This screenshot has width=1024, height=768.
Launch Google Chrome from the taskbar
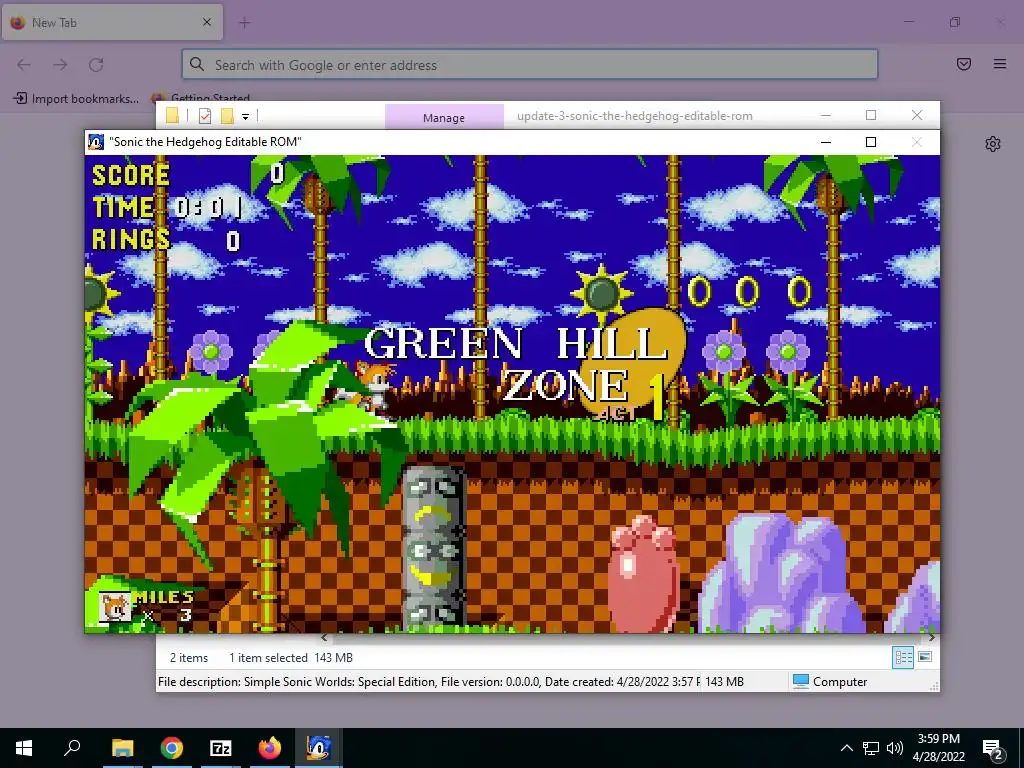tap(172, 748)
